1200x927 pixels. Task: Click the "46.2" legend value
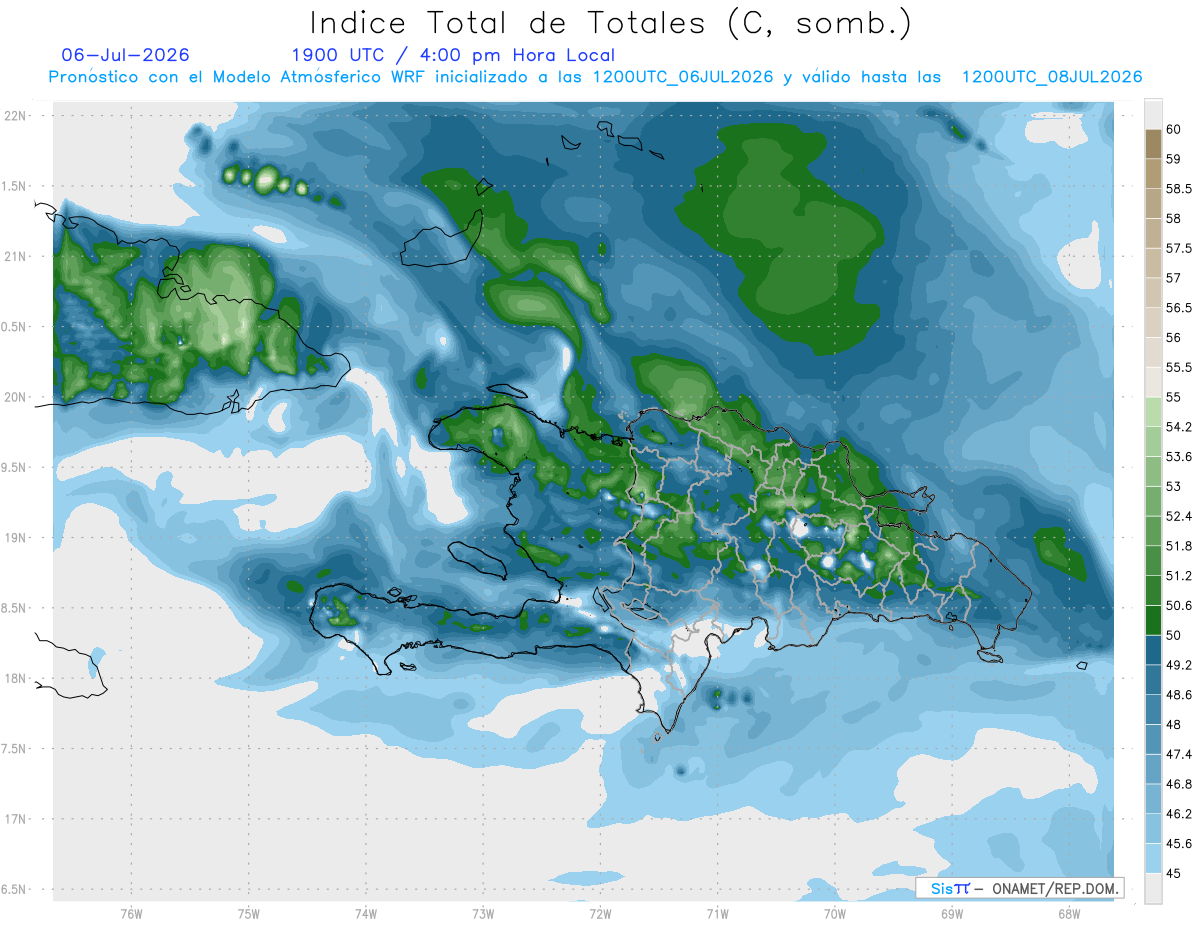[x=1178, y=814]
